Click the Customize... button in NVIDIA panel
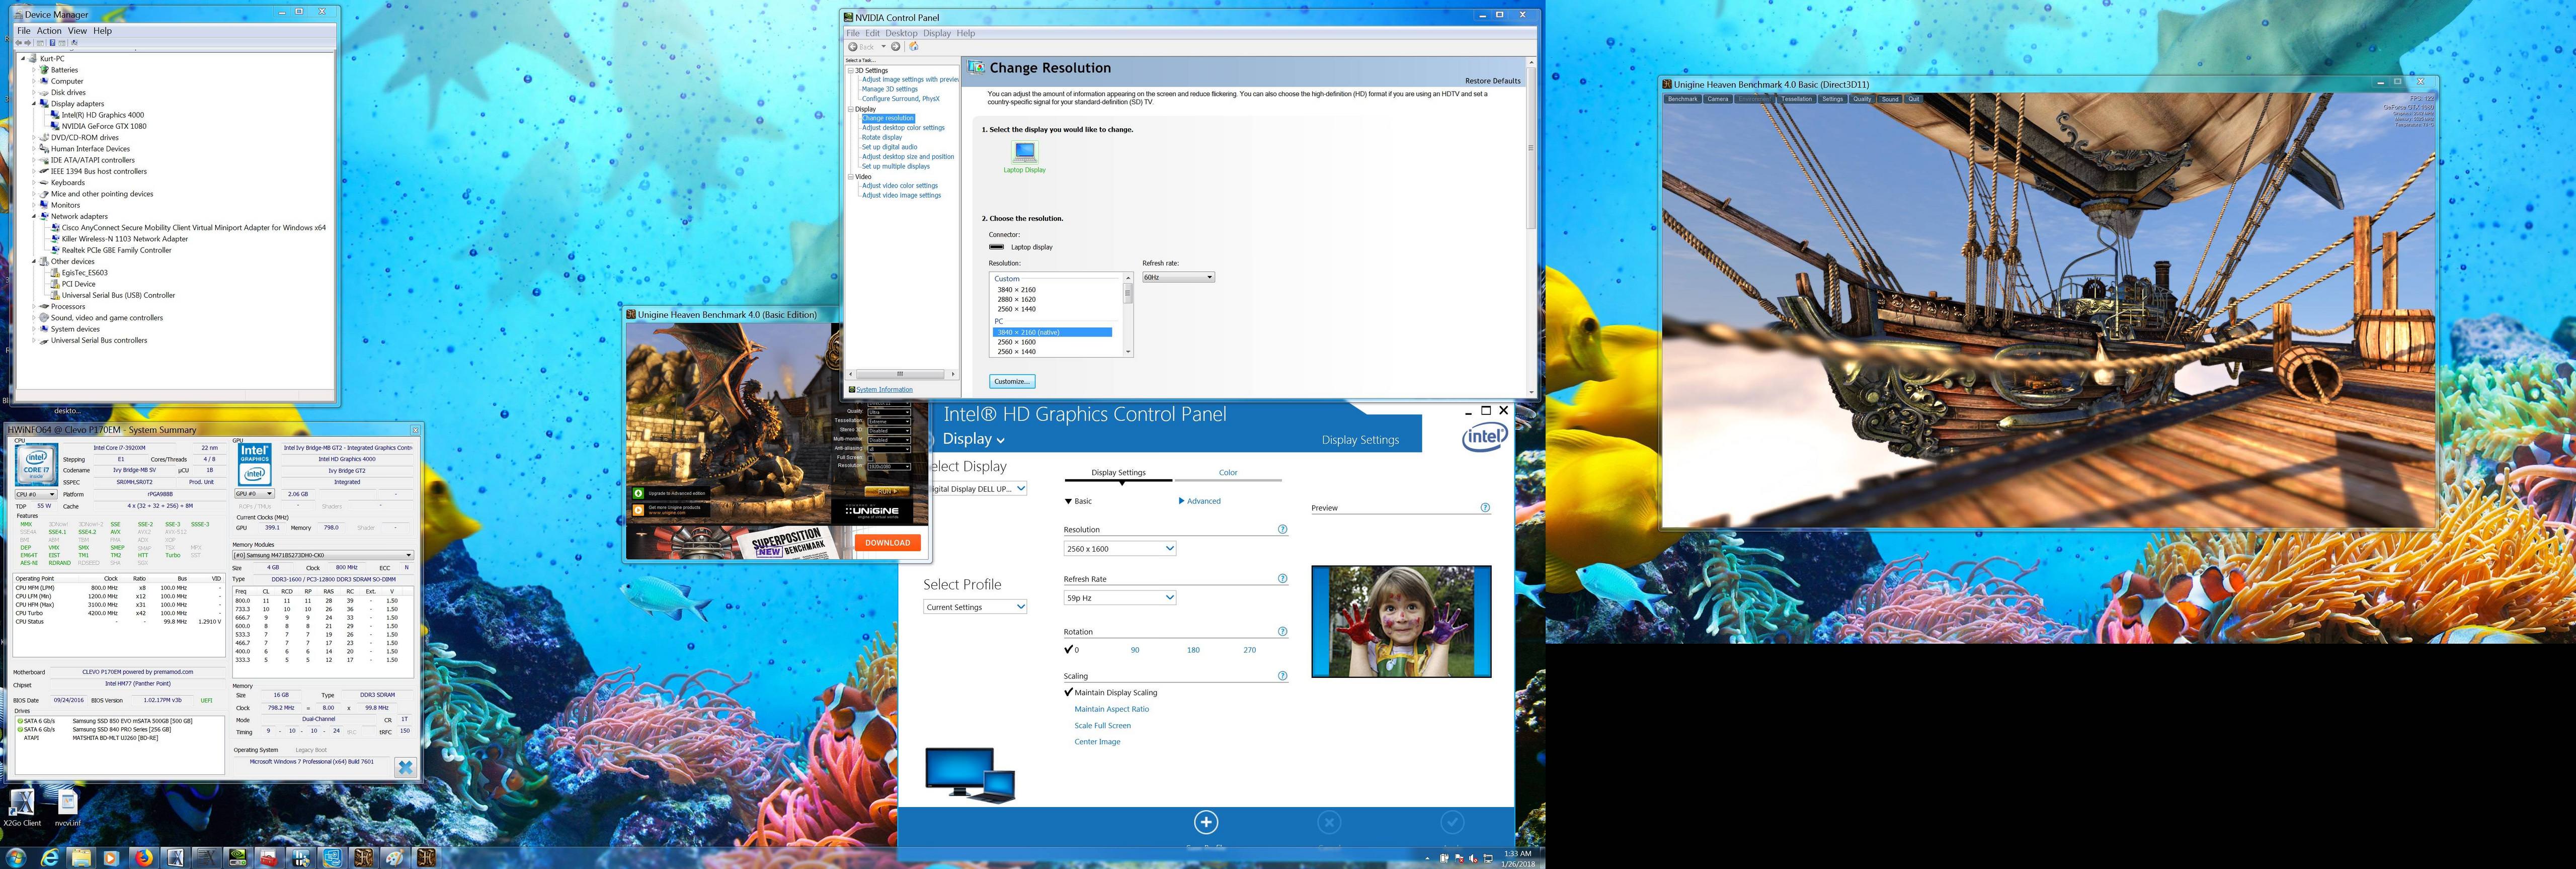Screen dimensions: 2576x869 1012,381
